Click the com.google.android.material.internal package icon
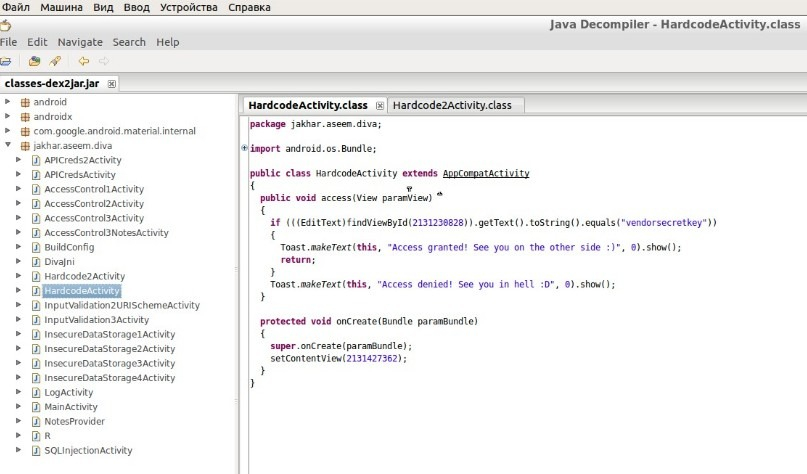This screenshot has width=807, height=474. [x=25, y=131]
